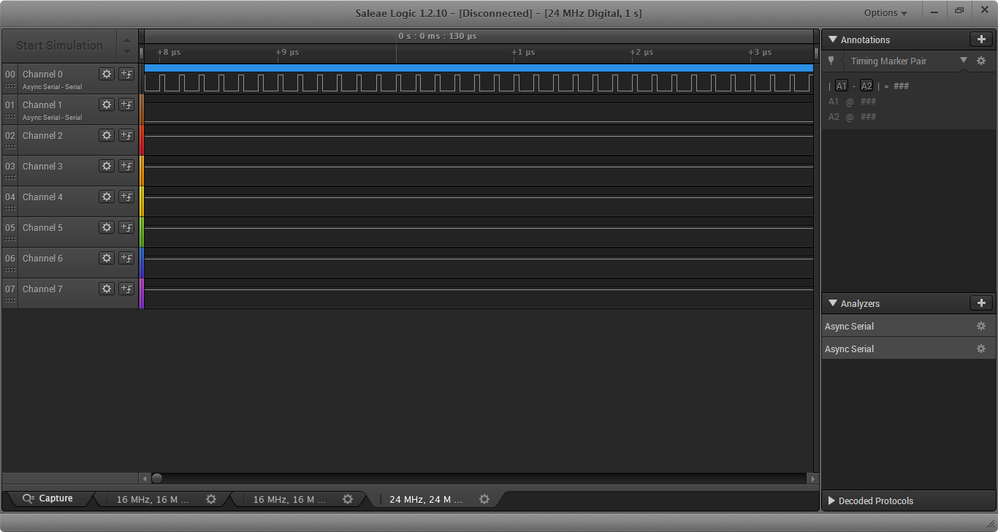Click the +9 µs time ruler mark
This screenshot has width=998, height=532.
coord(287,52)
